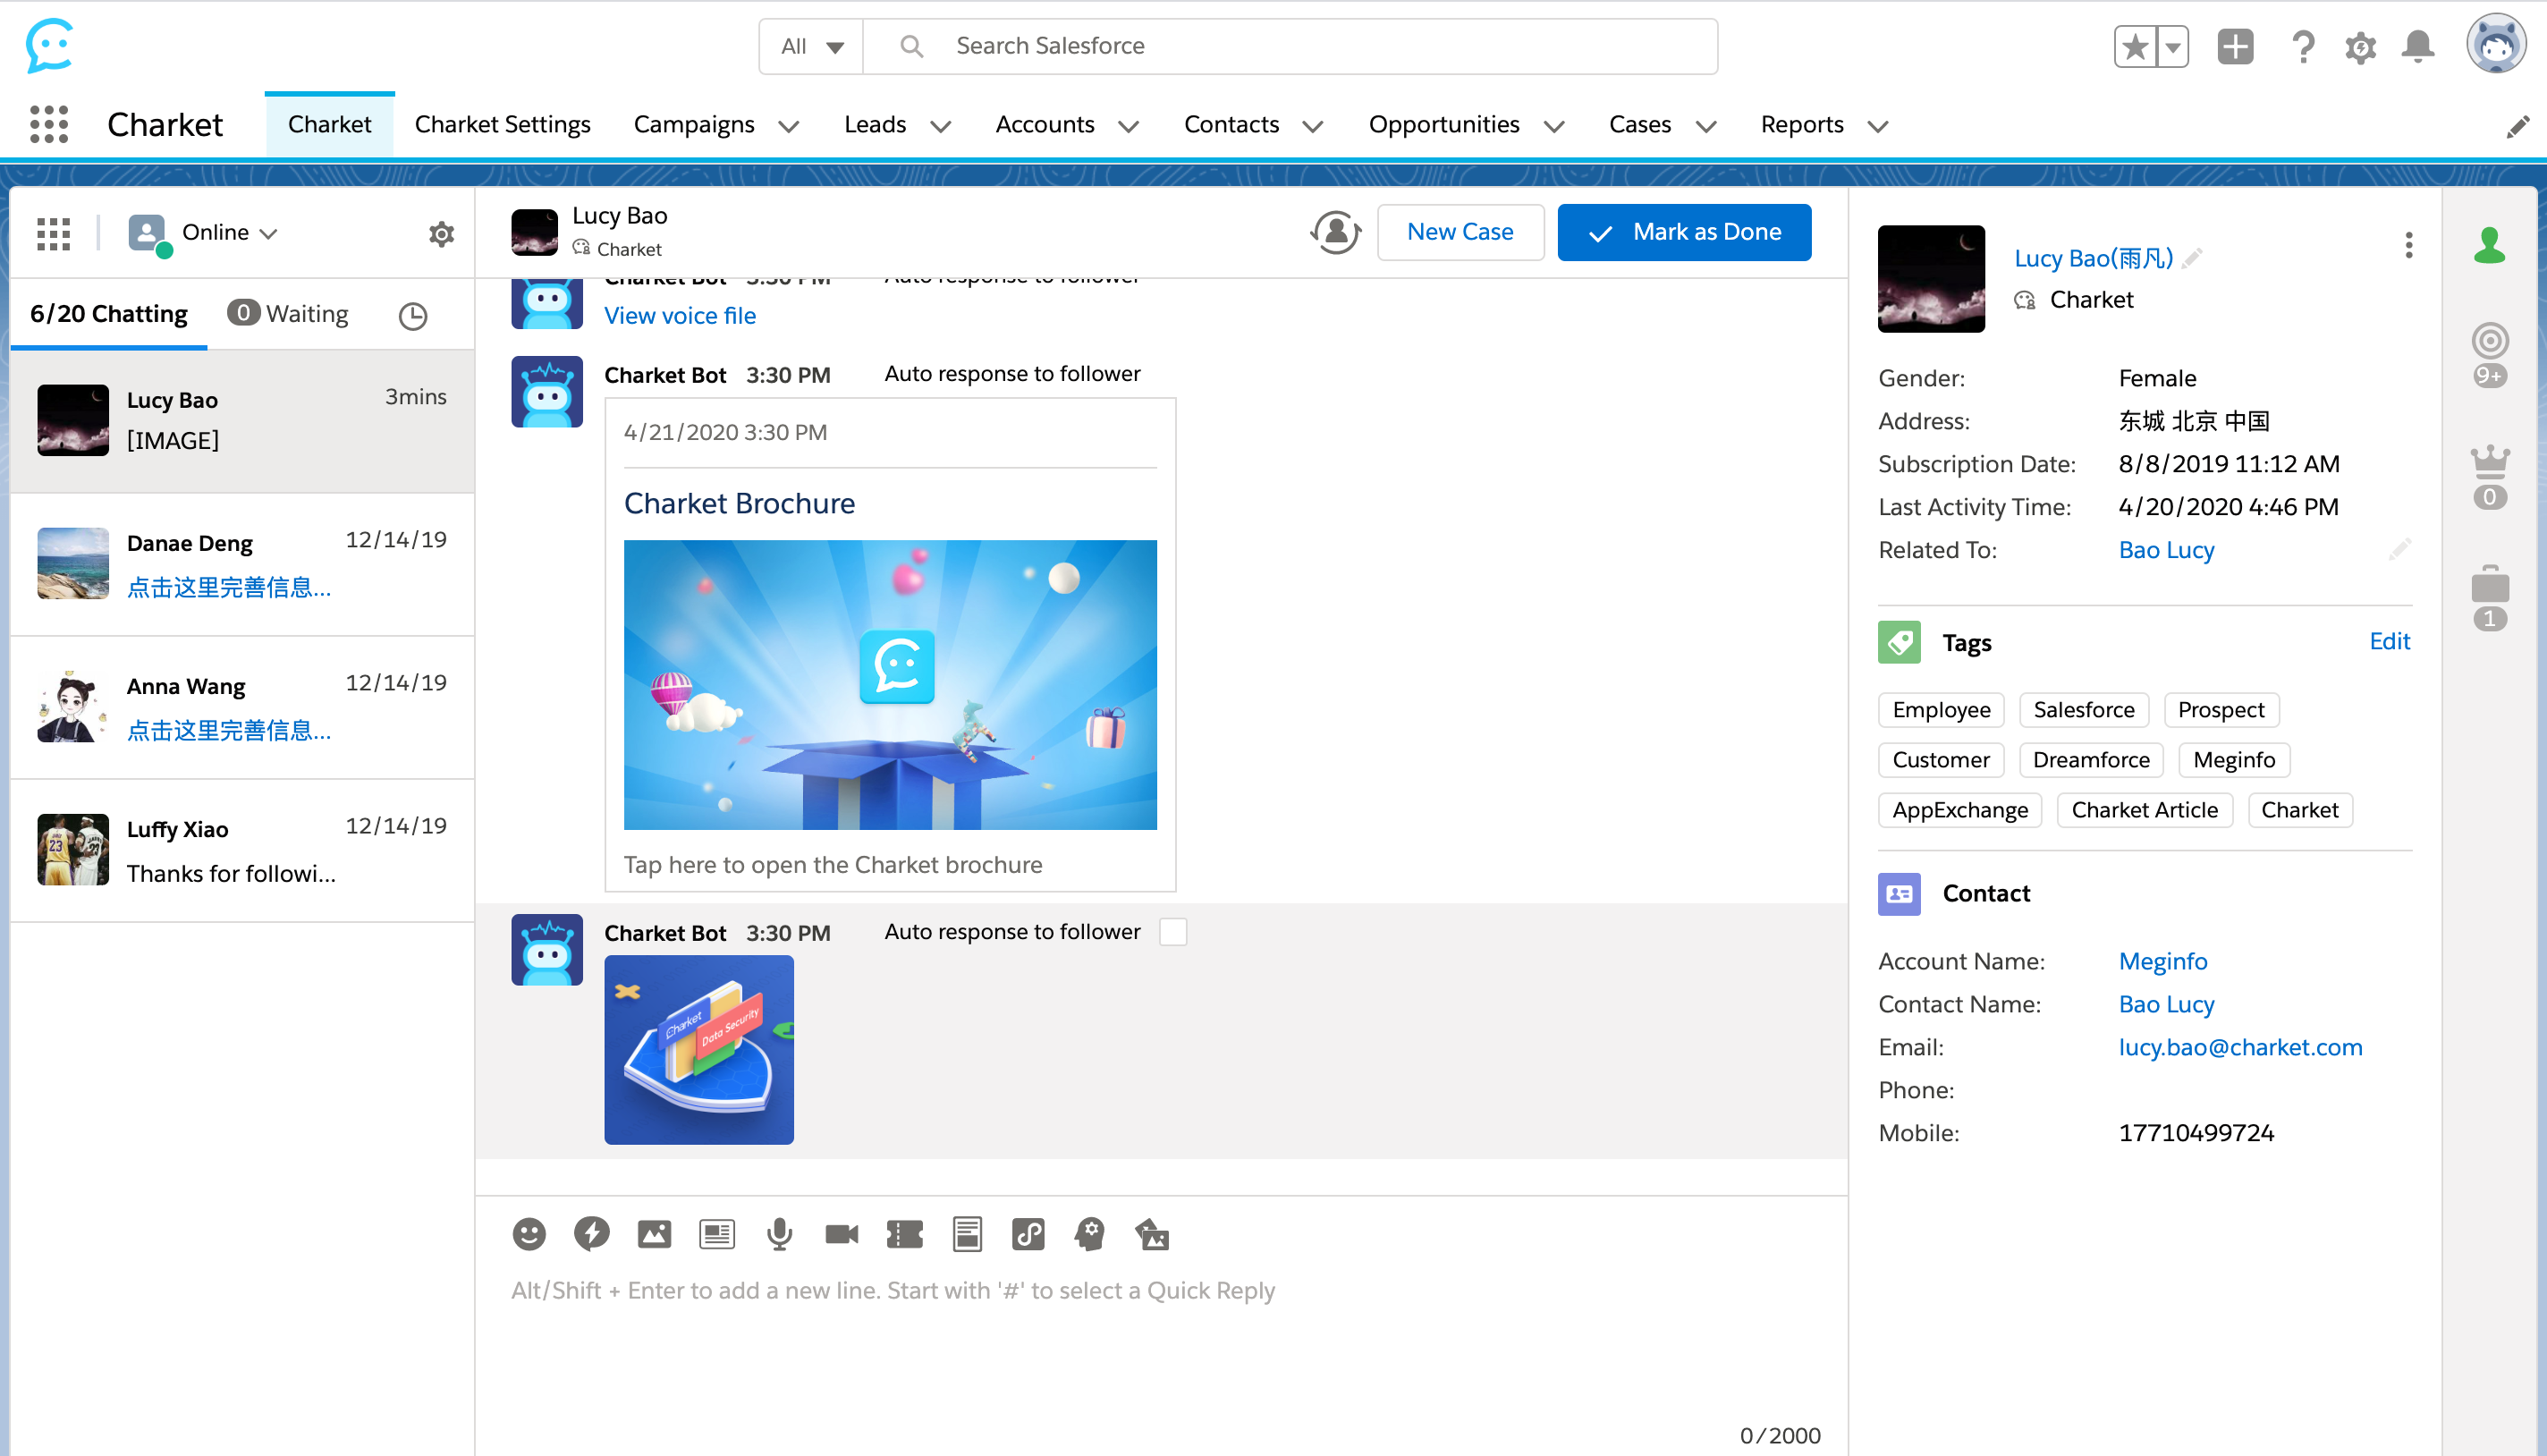2547x1456 pixels.
Task: Click the document template icon
Action: point(967,1234)
